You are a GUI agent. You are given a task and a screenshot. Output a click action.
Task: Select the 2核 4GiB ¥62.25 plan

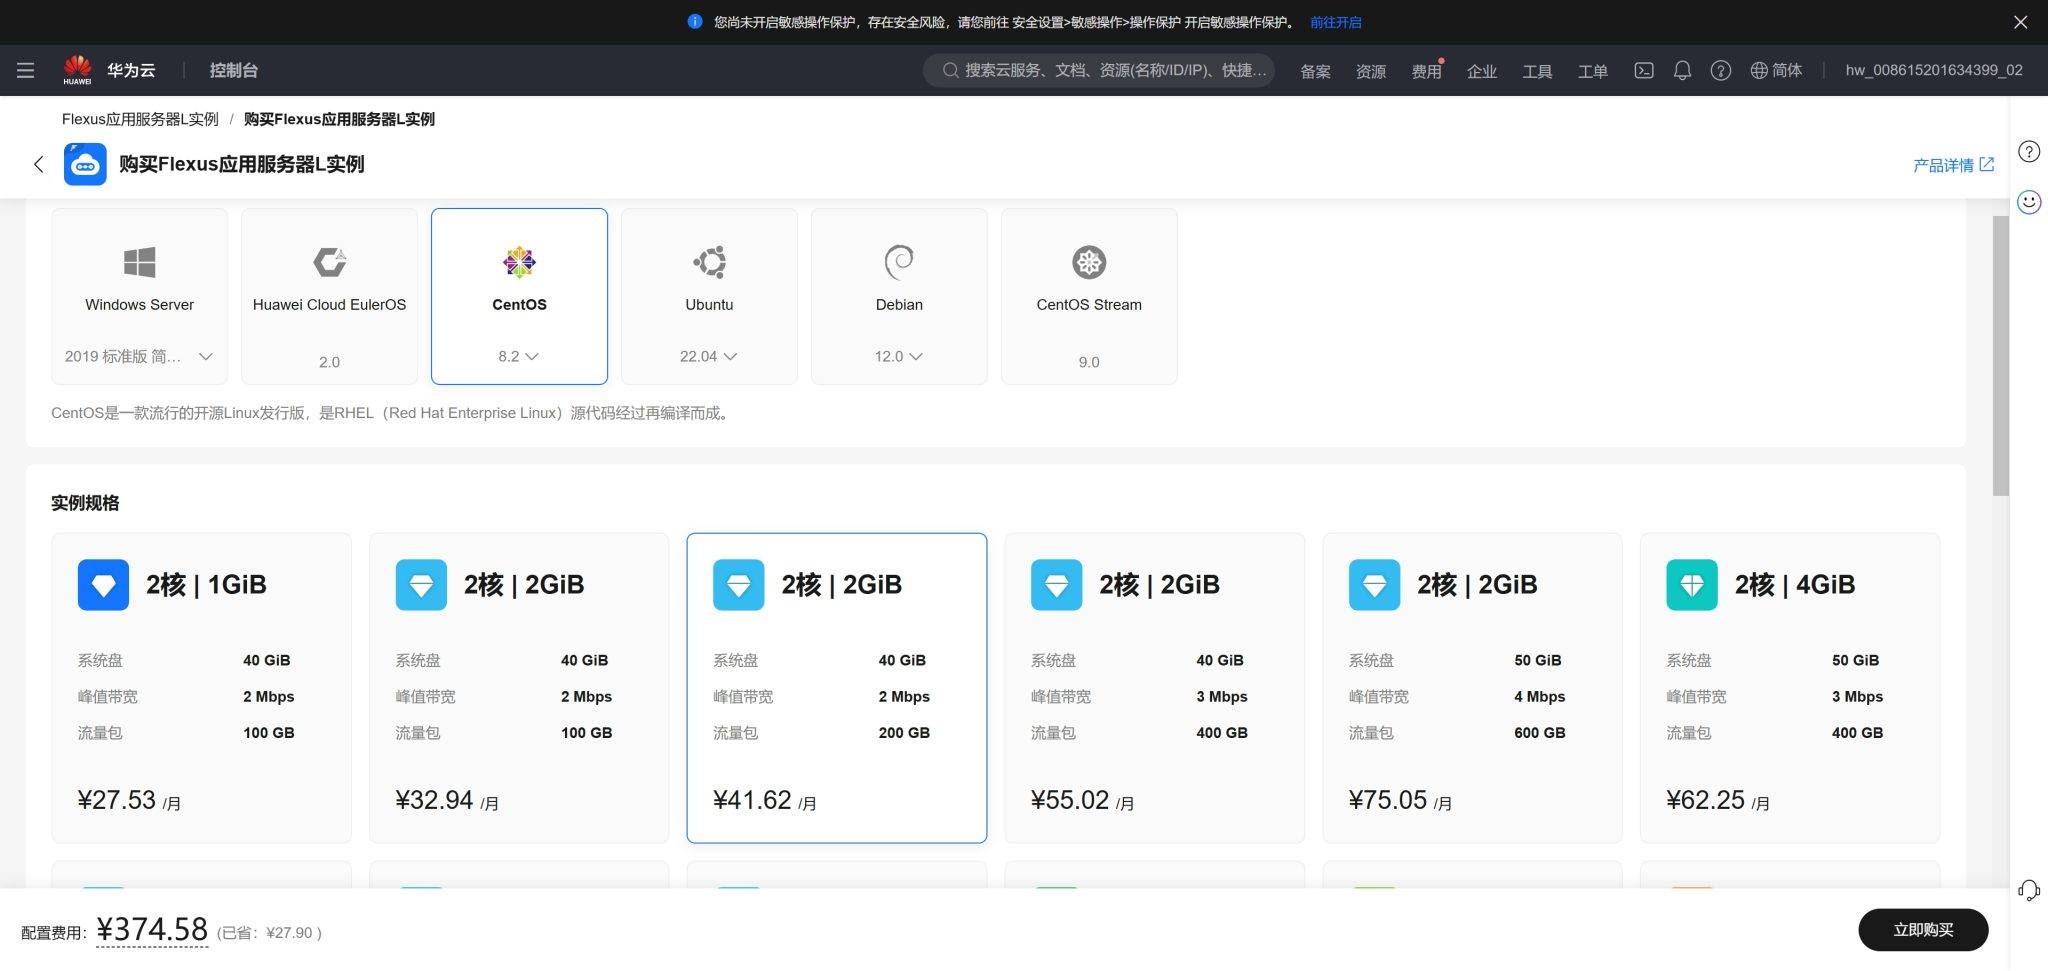click(x=1789, y=687)
